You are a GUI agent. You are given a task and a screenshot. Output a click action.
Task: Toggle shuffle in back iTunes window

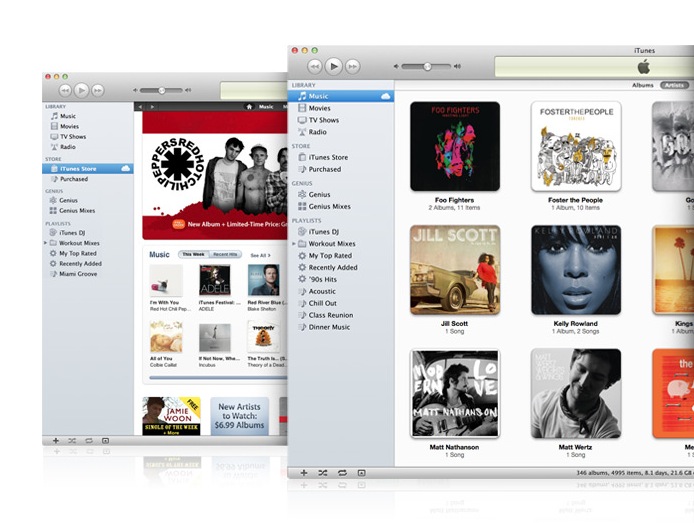click(72, 441)
